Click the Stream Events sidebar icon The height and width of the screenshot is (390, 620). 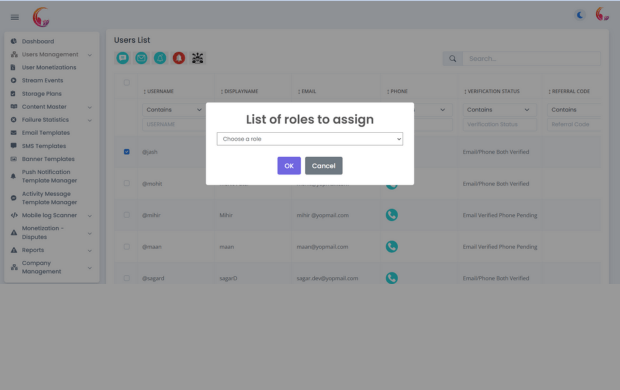click(13, 80)
